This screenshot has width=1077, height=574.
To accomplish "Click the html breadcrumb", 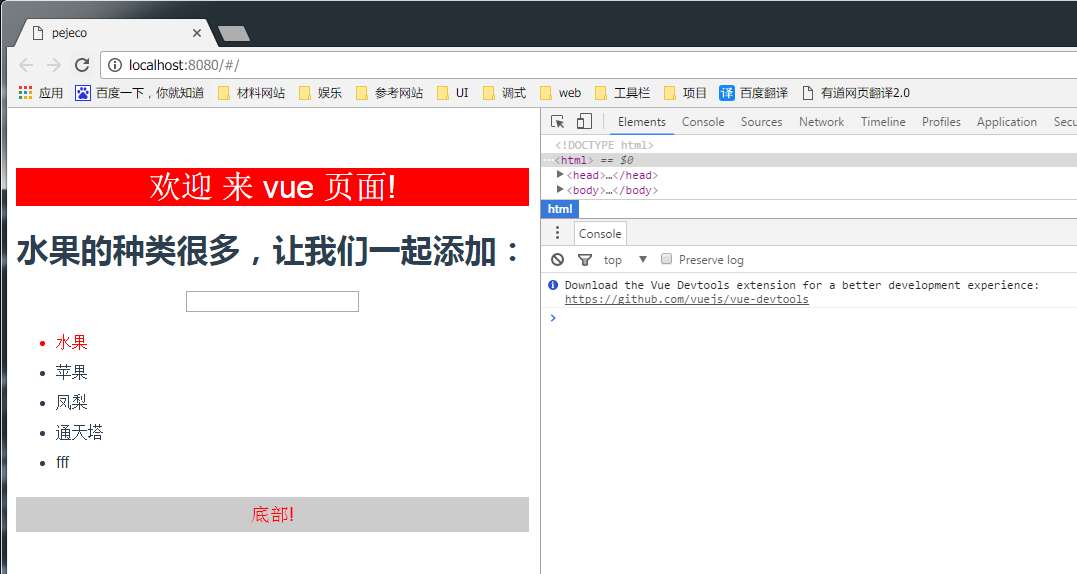I will (x=560, y=209).
